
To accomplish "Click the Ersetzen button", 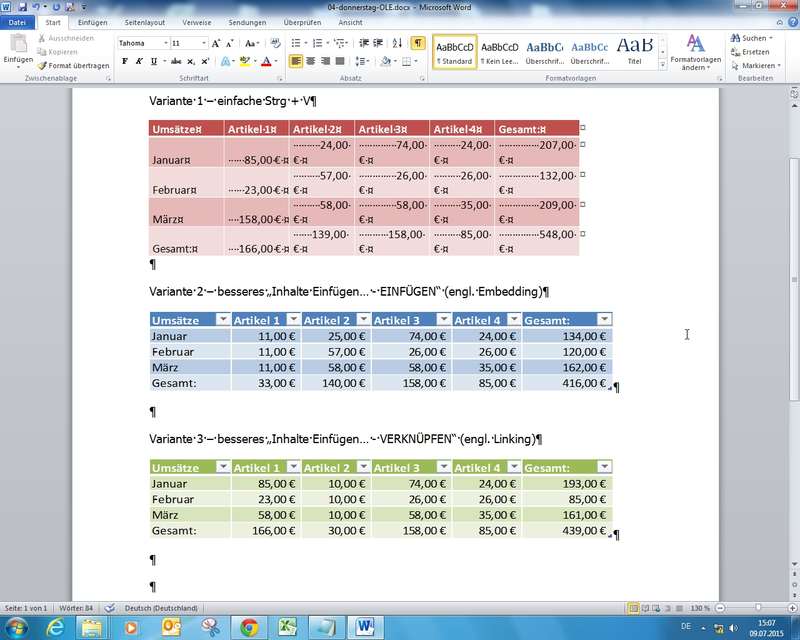I will 755,52.
